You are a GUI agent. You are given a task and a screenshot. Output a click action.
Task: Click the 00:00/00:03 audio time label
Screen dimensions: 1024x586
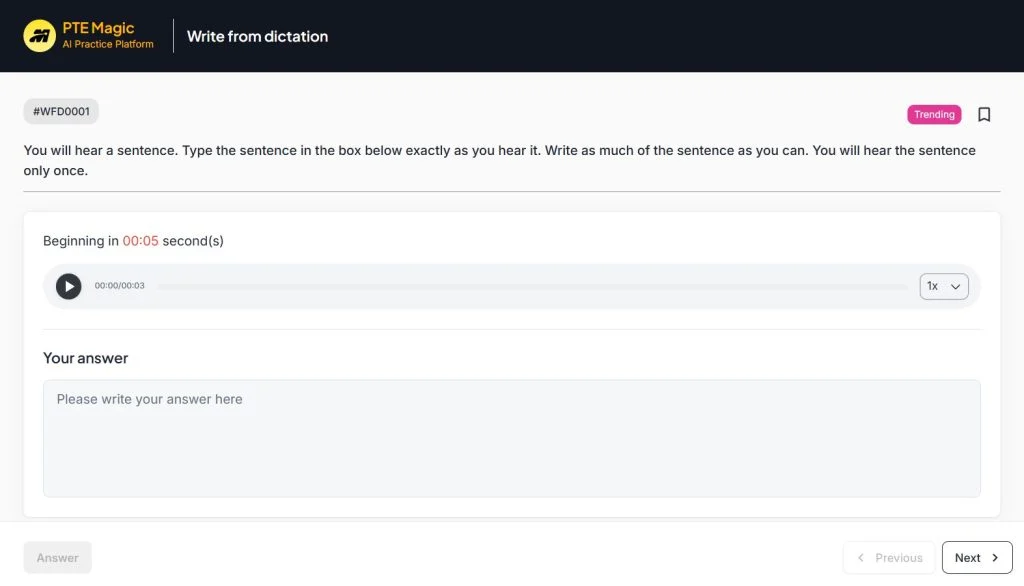click(120, 287)
